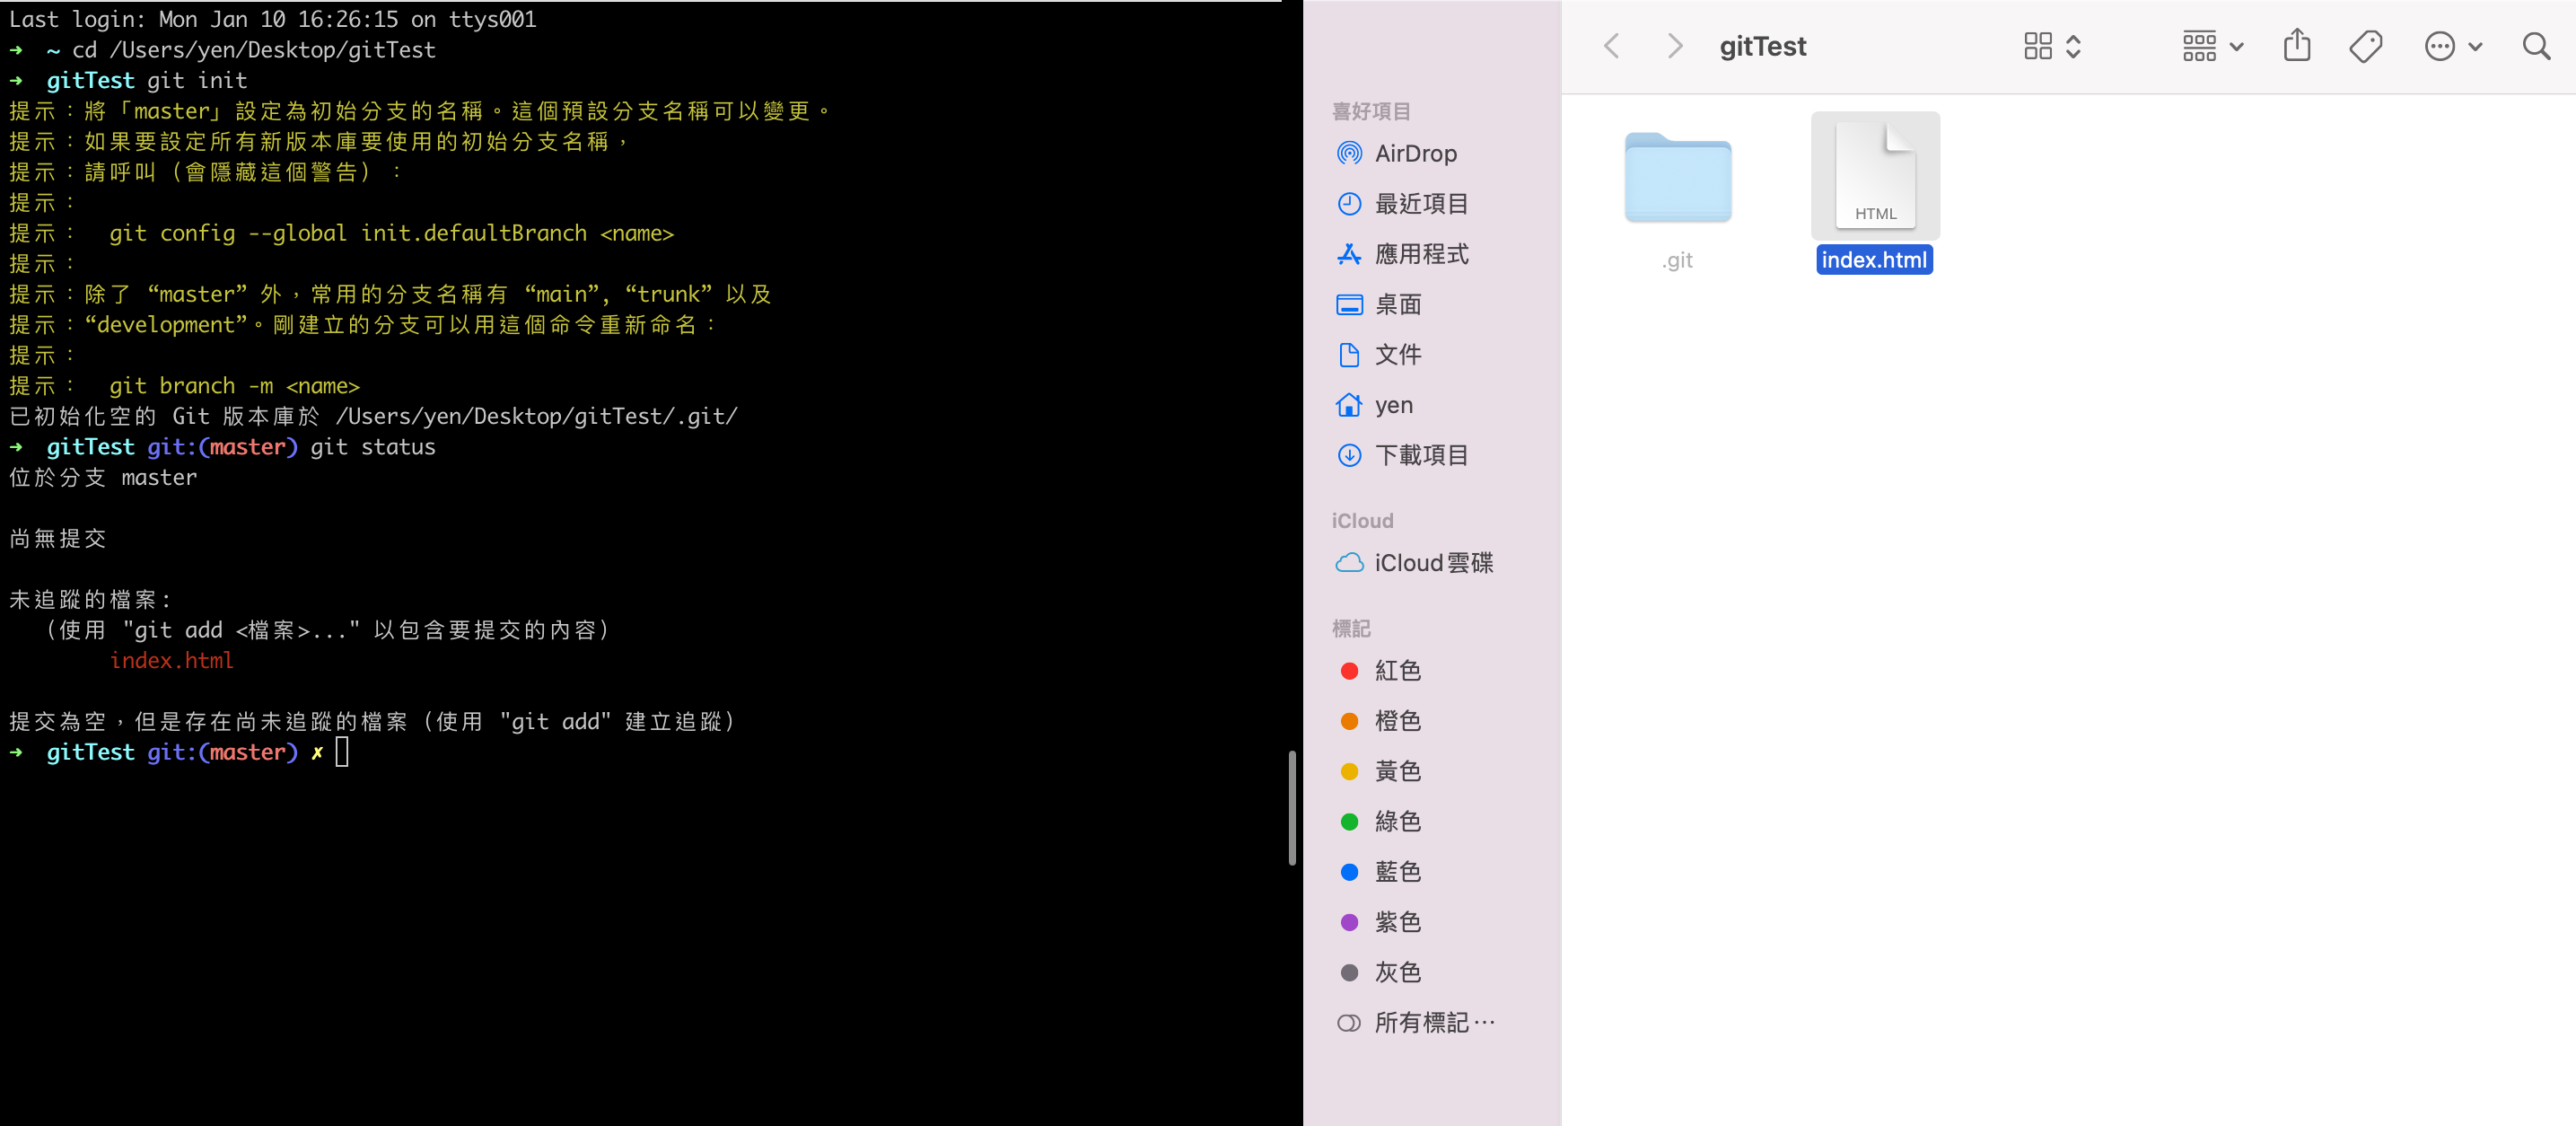Open the tags button in the toolbar

pyautogui.click(x=2366, y=45)
